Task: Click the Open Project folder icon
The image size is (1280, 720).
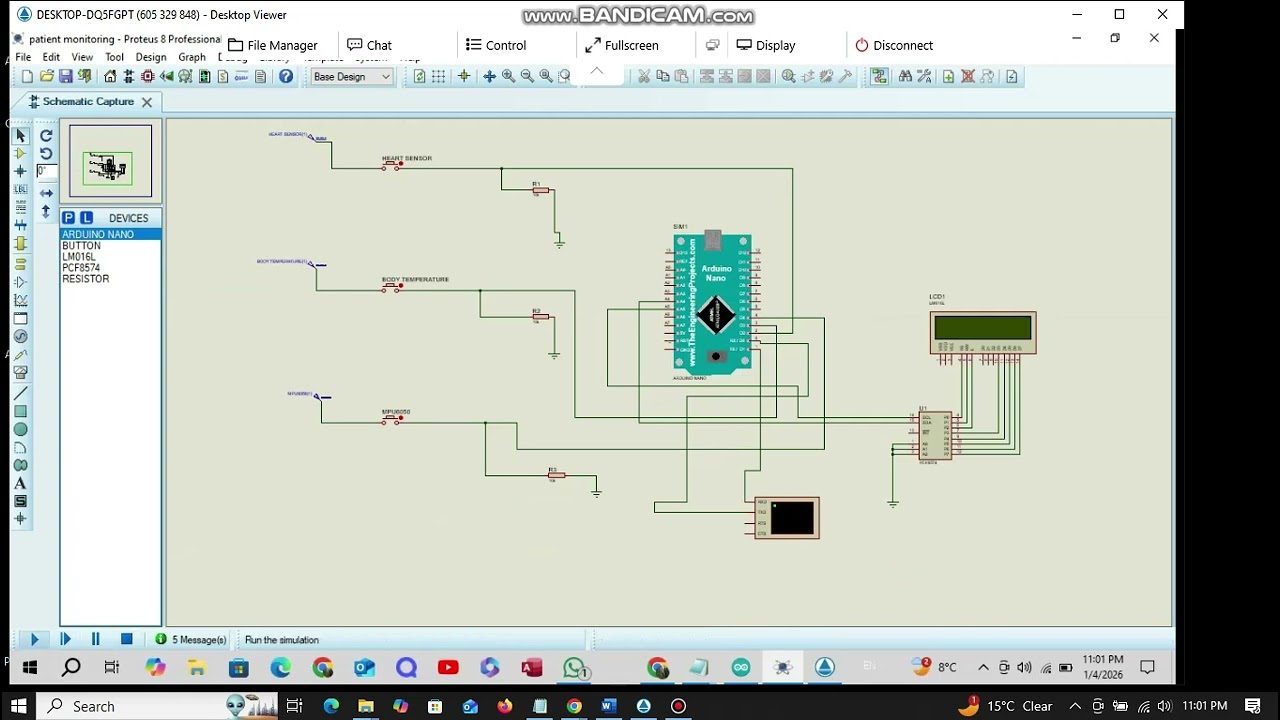Action: pos(46,76)
